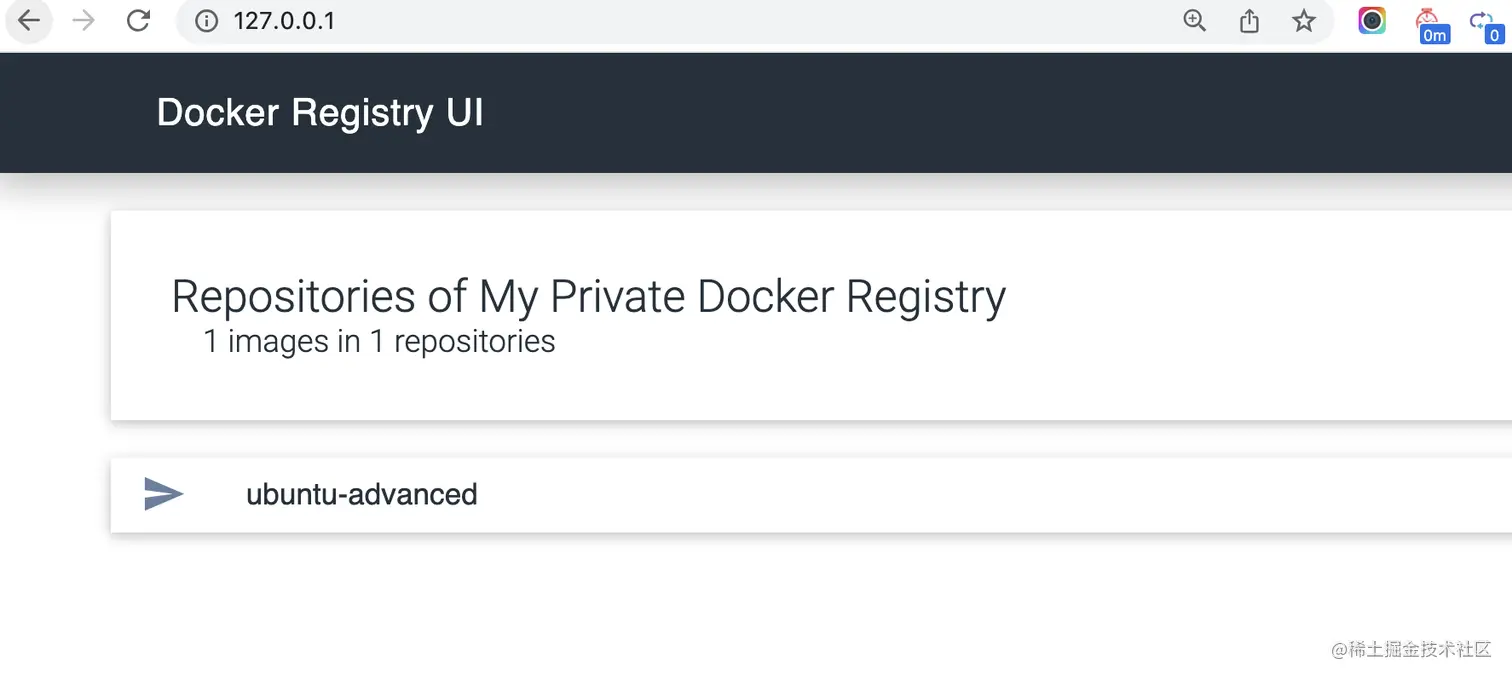Open the ubuntu-advanced repository
The image size is (1512, 680).
pos(361,494)
